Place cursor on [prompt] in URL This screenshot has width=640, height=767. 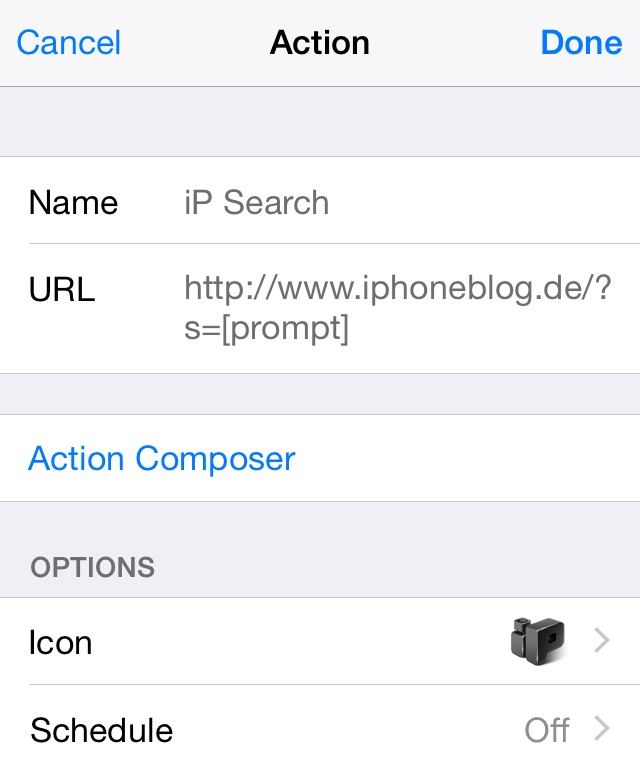(x=285, y=328)
